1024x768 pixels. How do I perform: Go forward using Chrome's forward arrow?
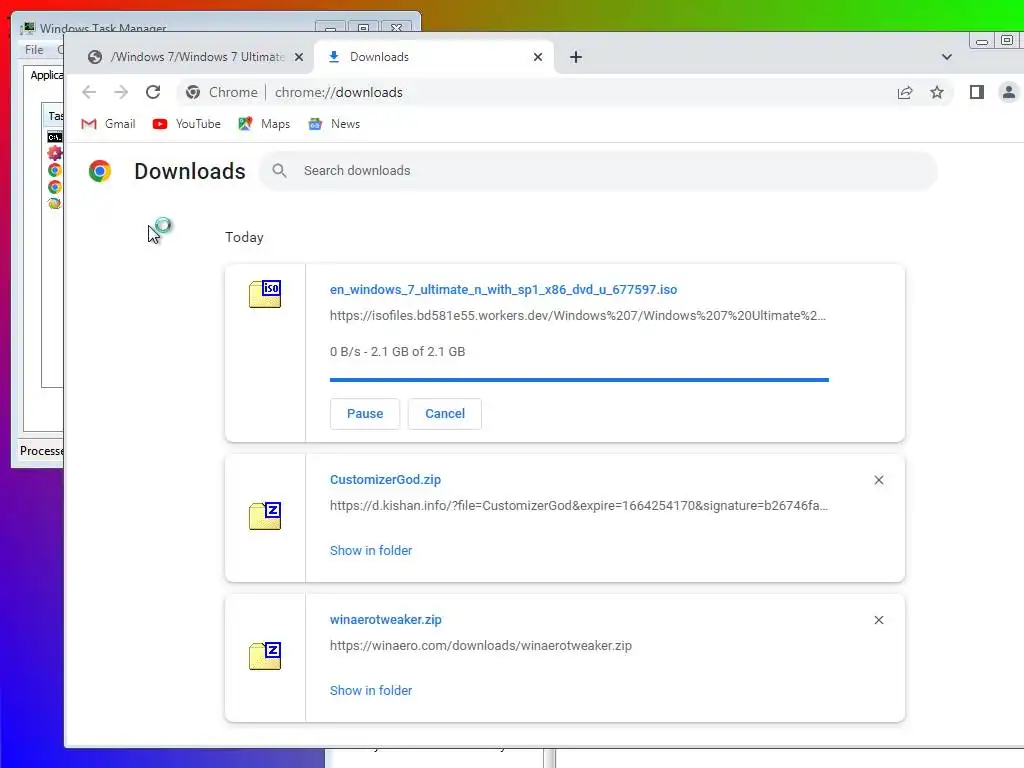pos(121,92)
